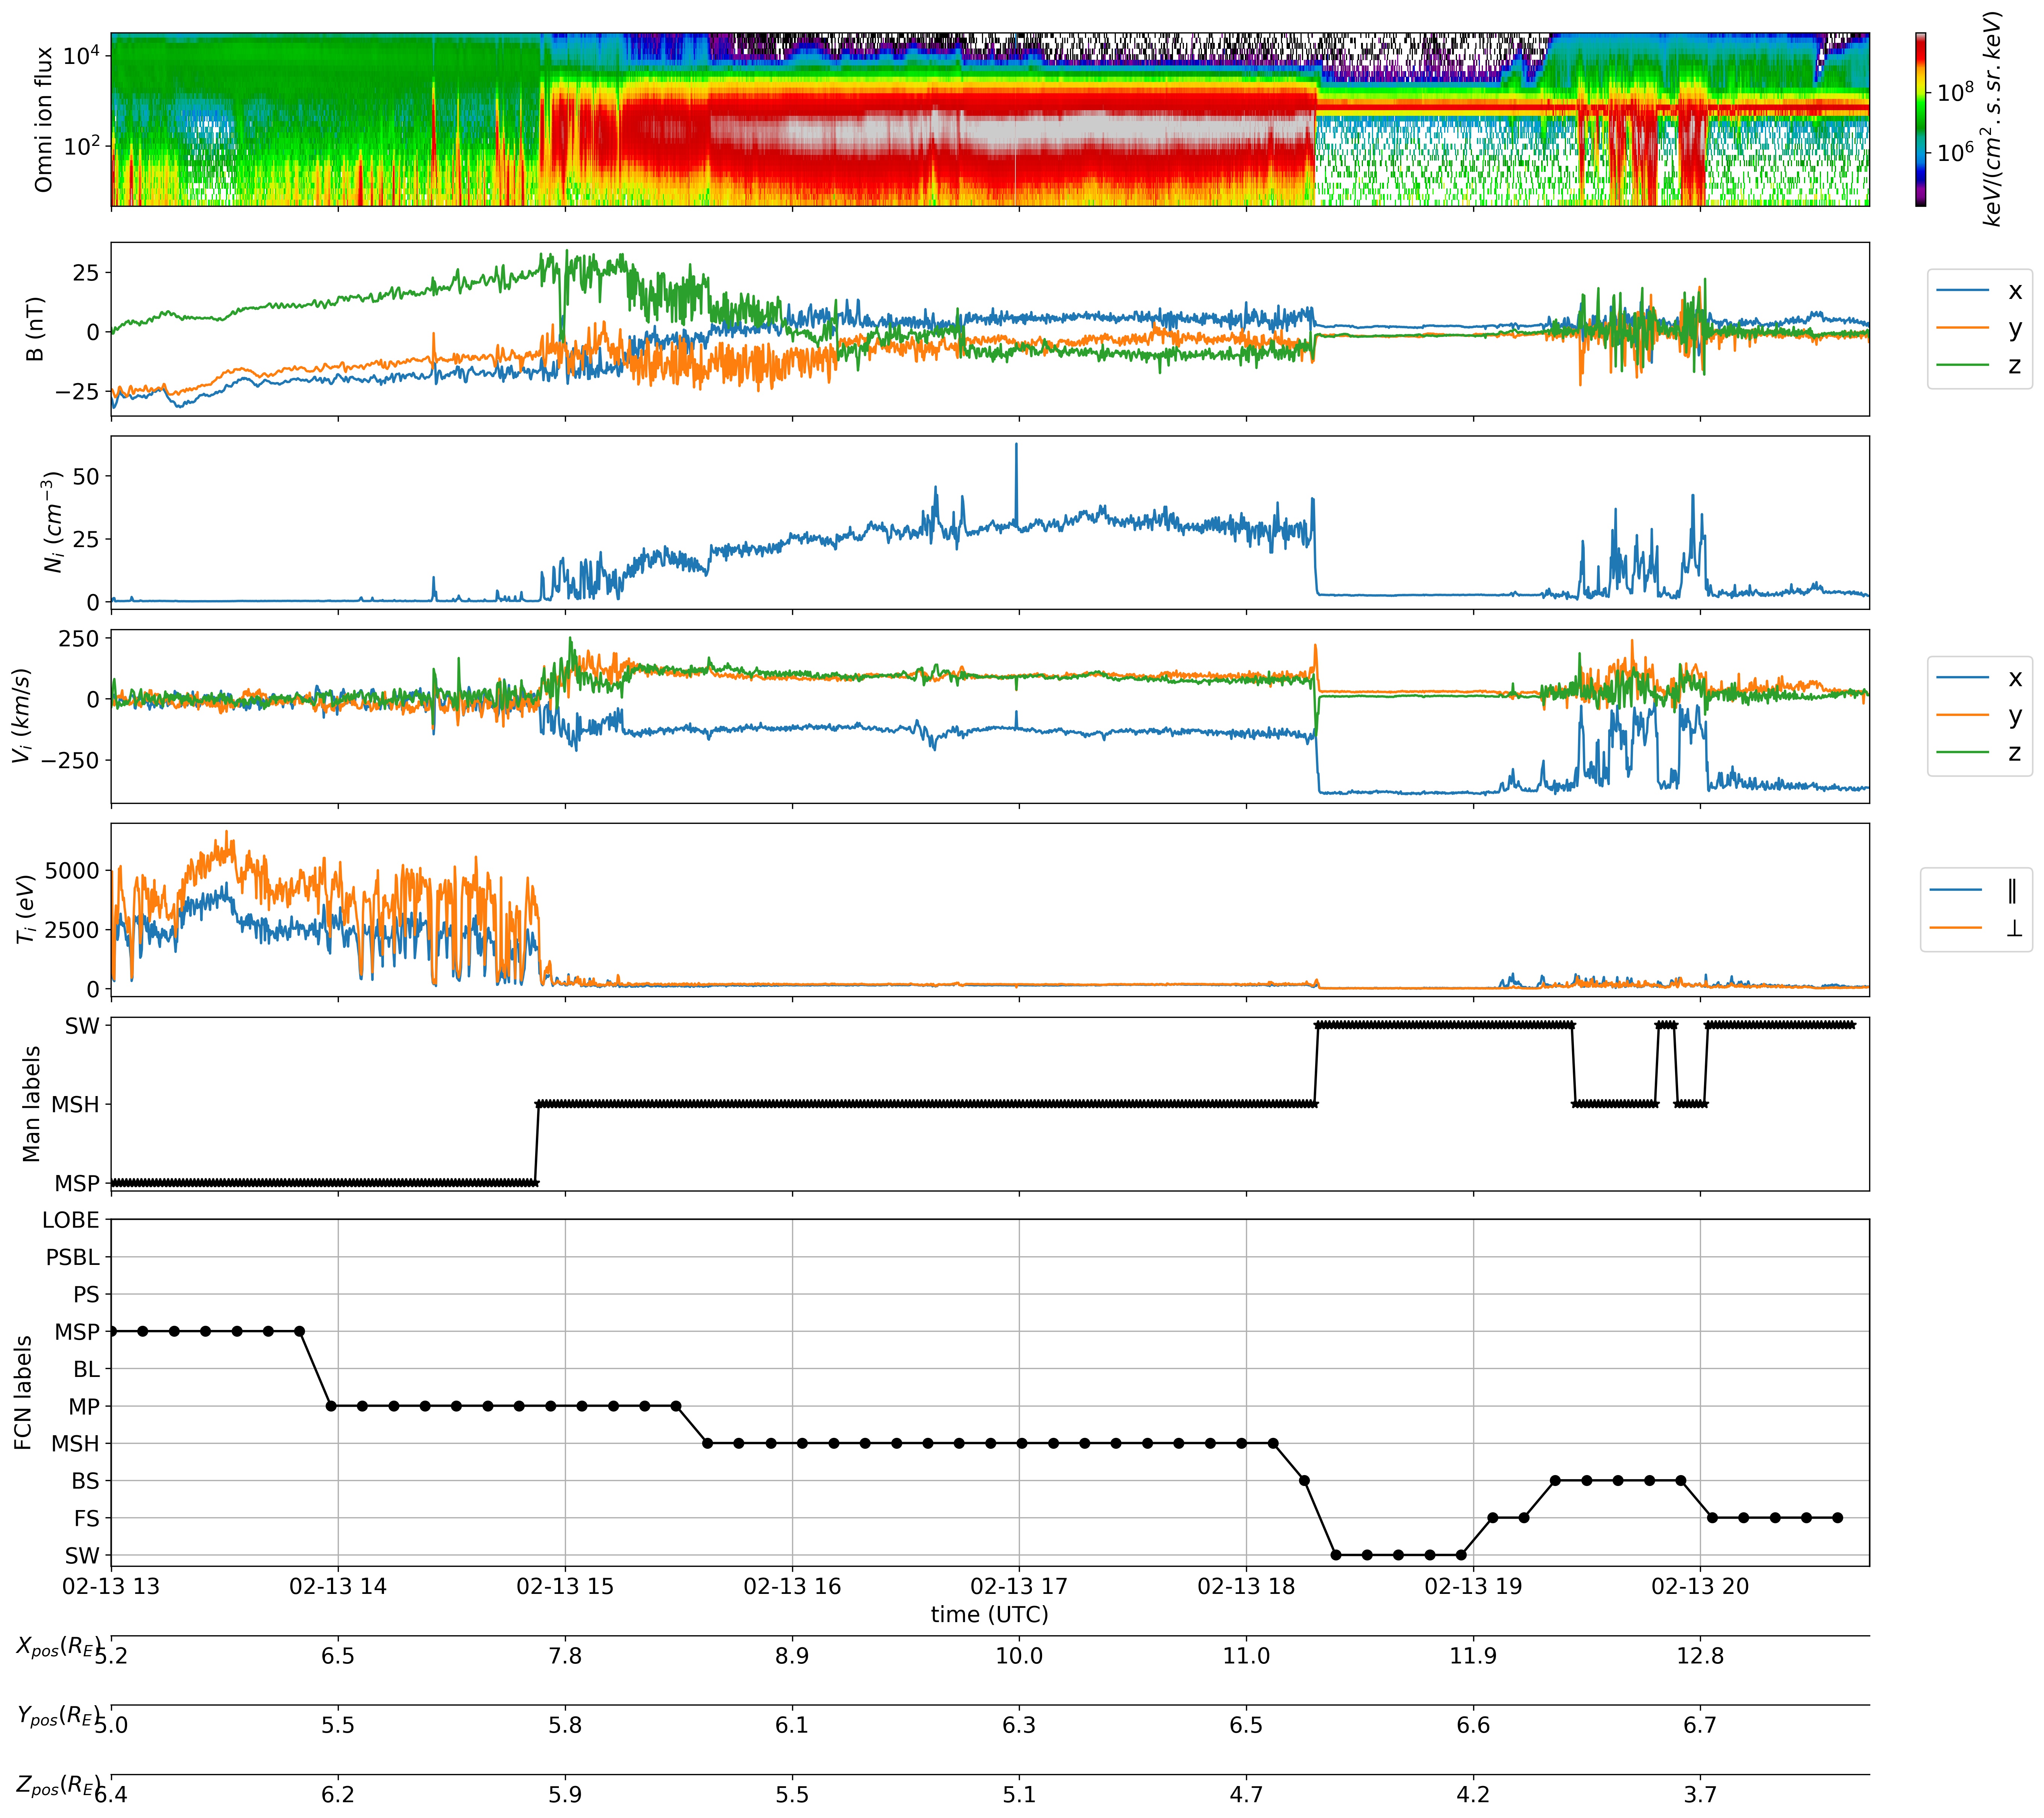The width and height of the screenshot is (2044, 1818).
Task: Click the 5.1 value in the Z_pos row
Action: click(1019, 1796)
